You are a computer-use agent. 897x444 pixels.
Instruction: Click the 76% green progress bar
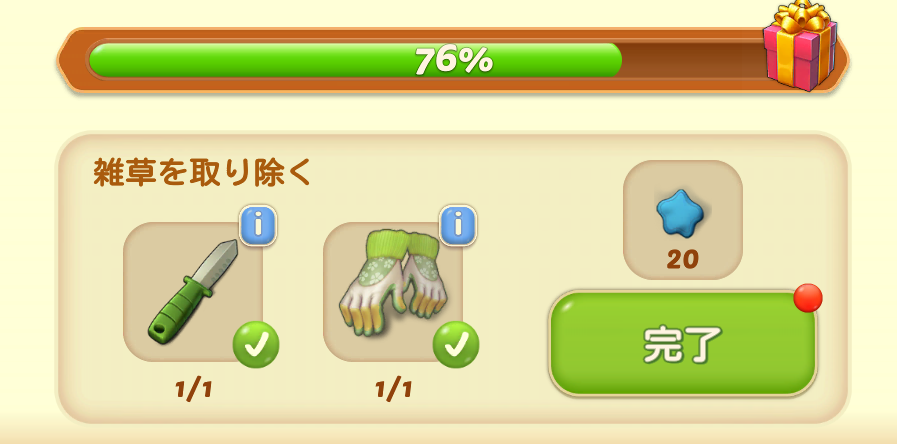coord(355,60)
